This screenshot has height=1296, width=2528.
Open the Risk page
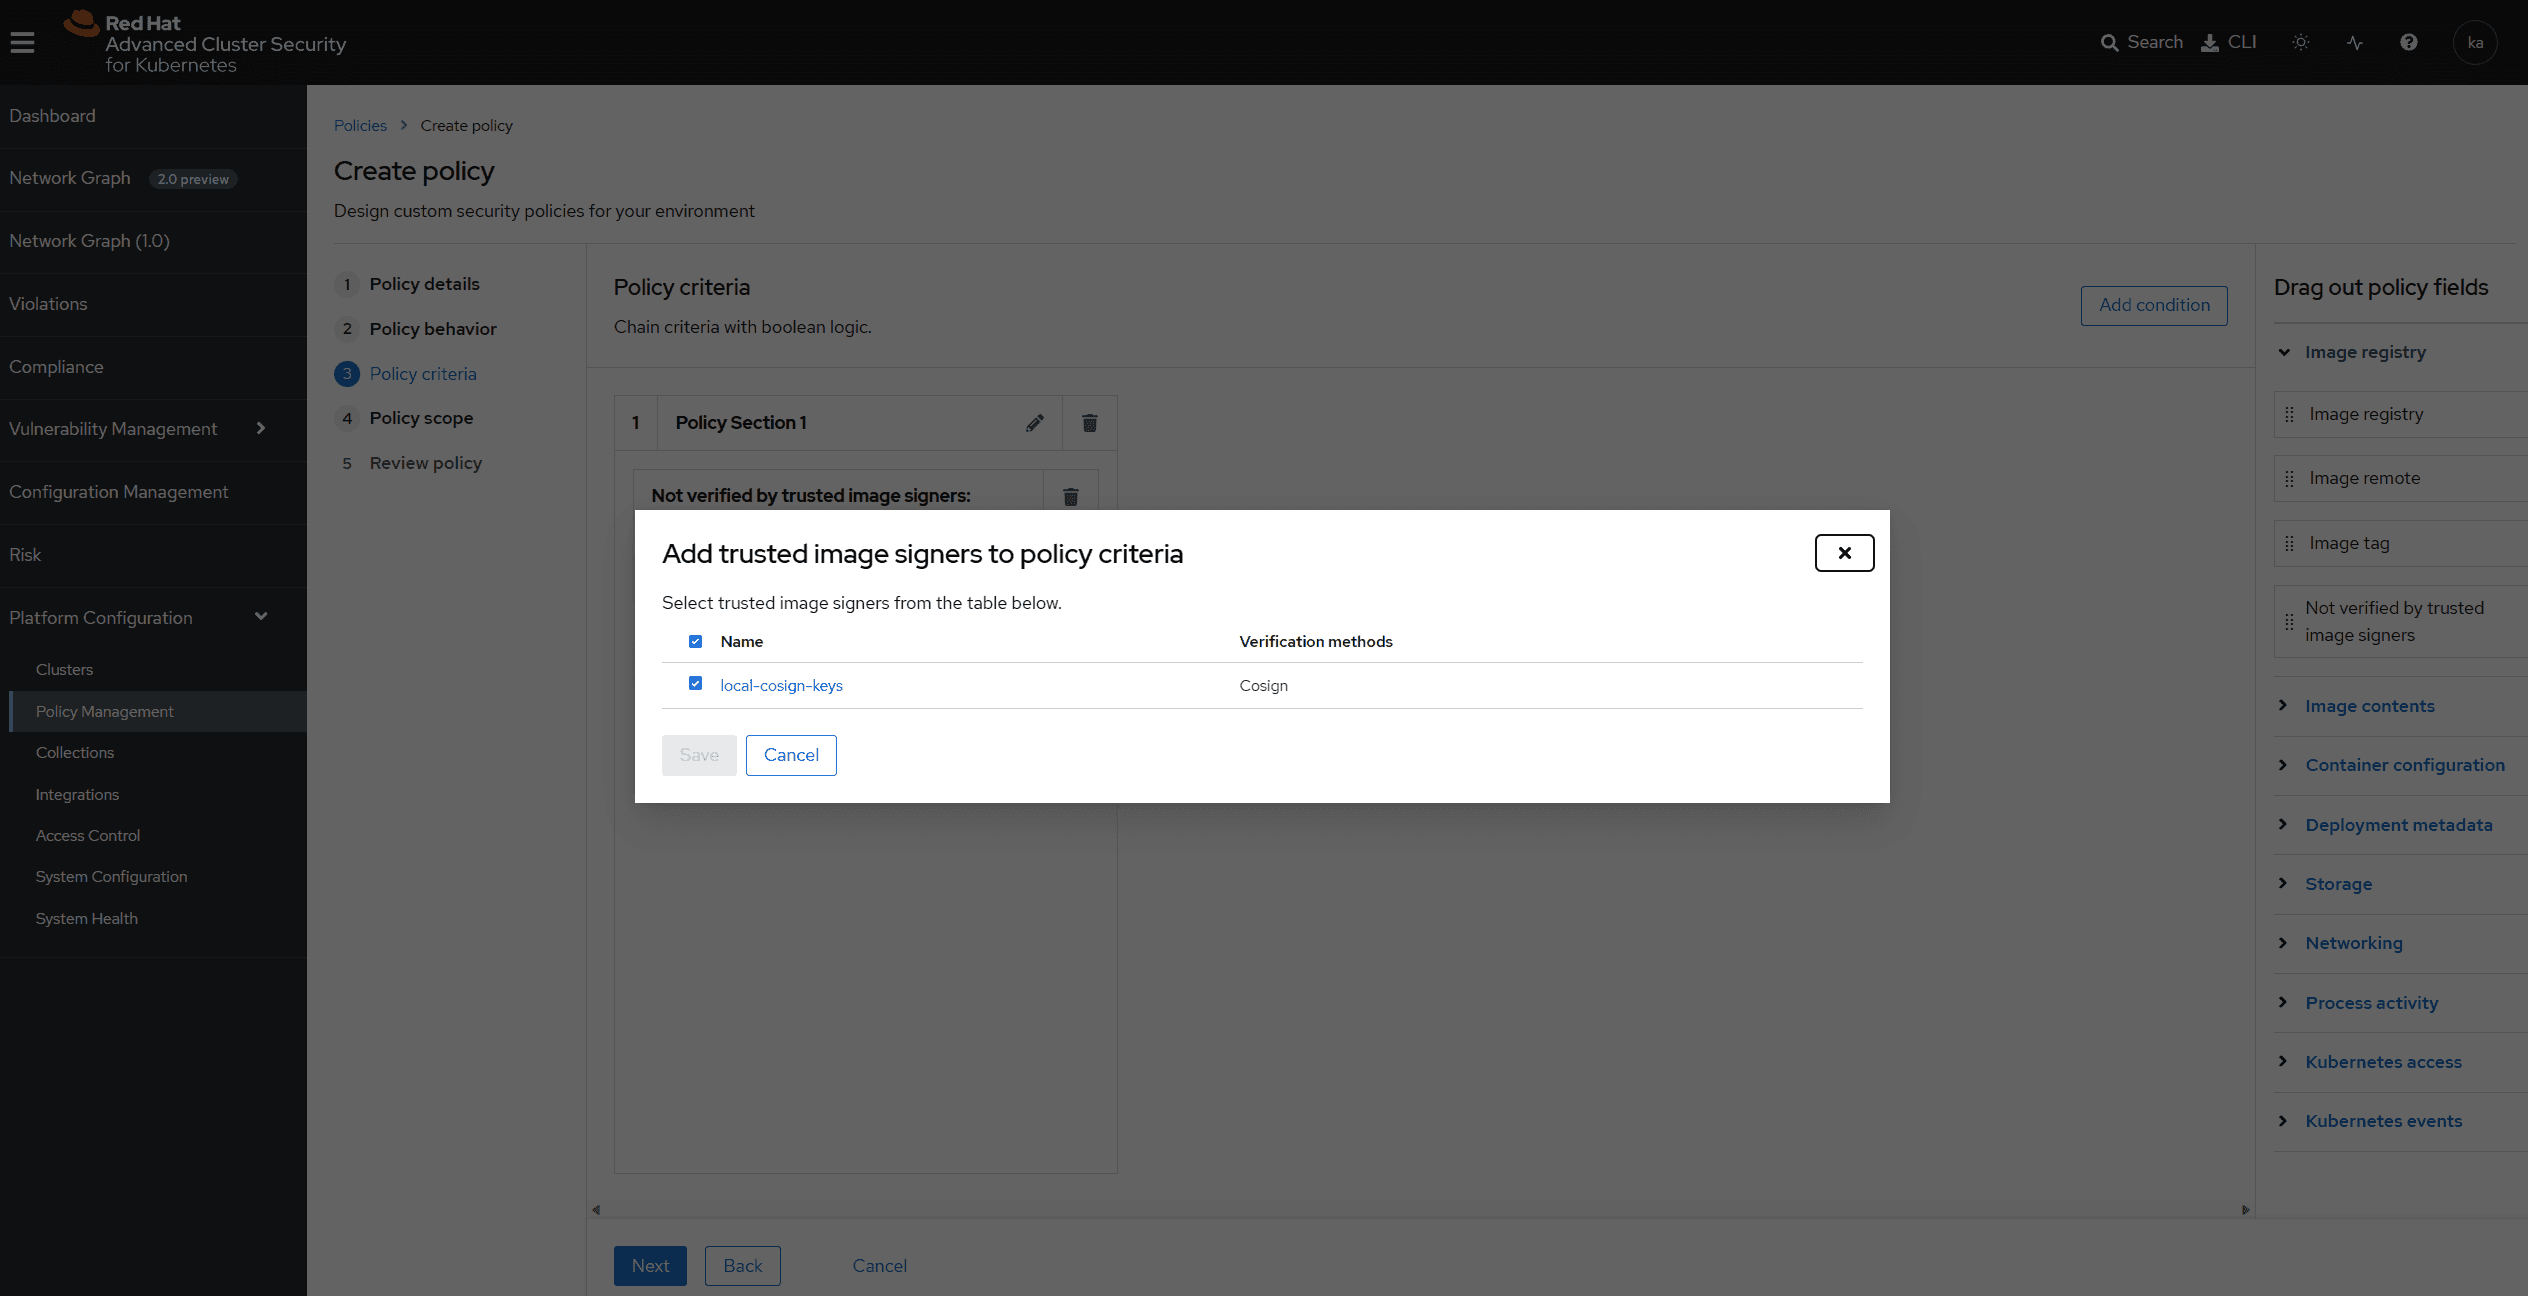tap(153, 555)
